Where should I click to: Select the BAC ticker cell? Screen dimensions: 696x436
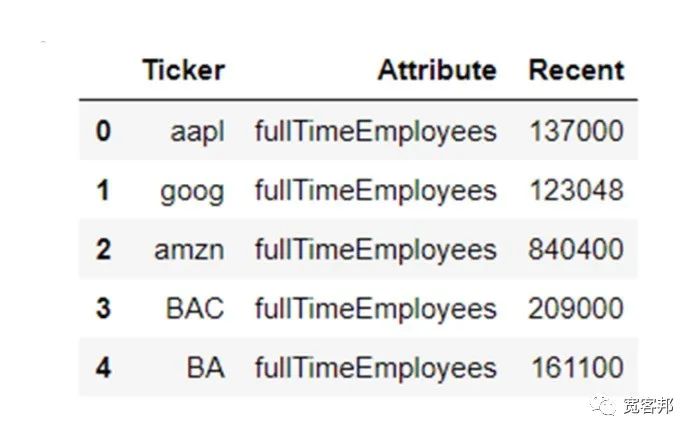195,308
